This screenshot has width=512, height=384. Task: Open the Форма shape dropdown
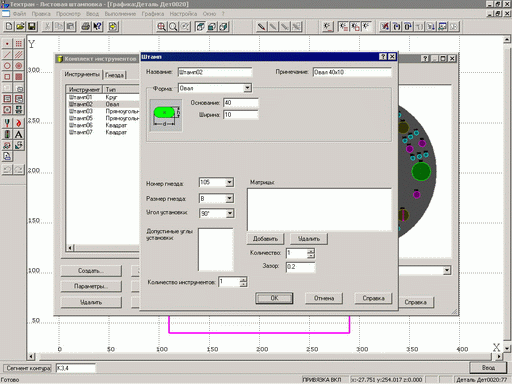(x=247, y=88)
